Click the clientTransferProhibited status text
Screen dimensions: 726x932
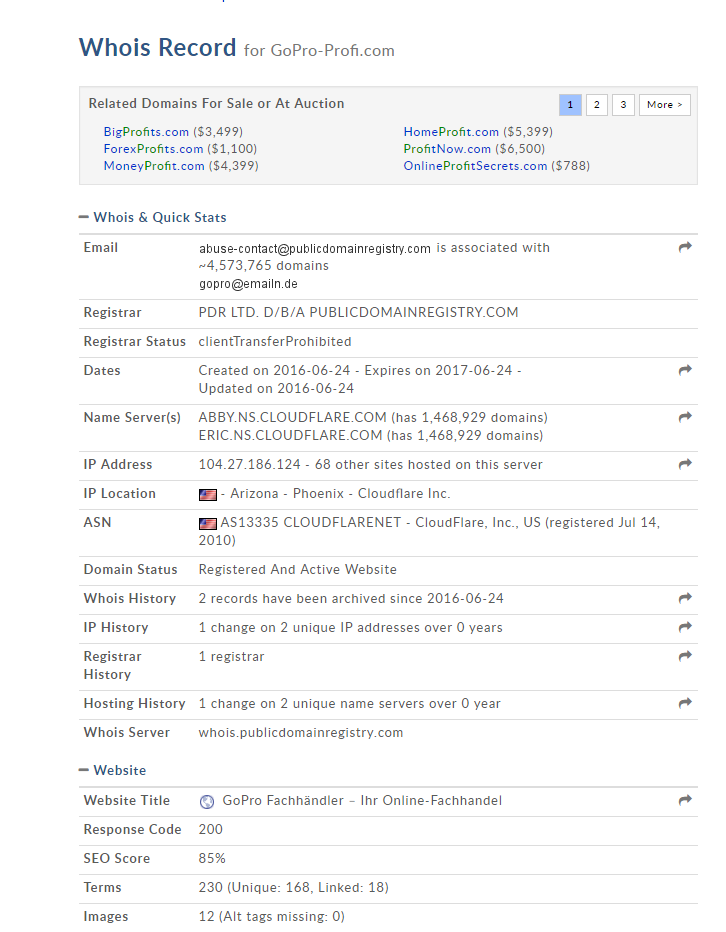click(275, 342)
